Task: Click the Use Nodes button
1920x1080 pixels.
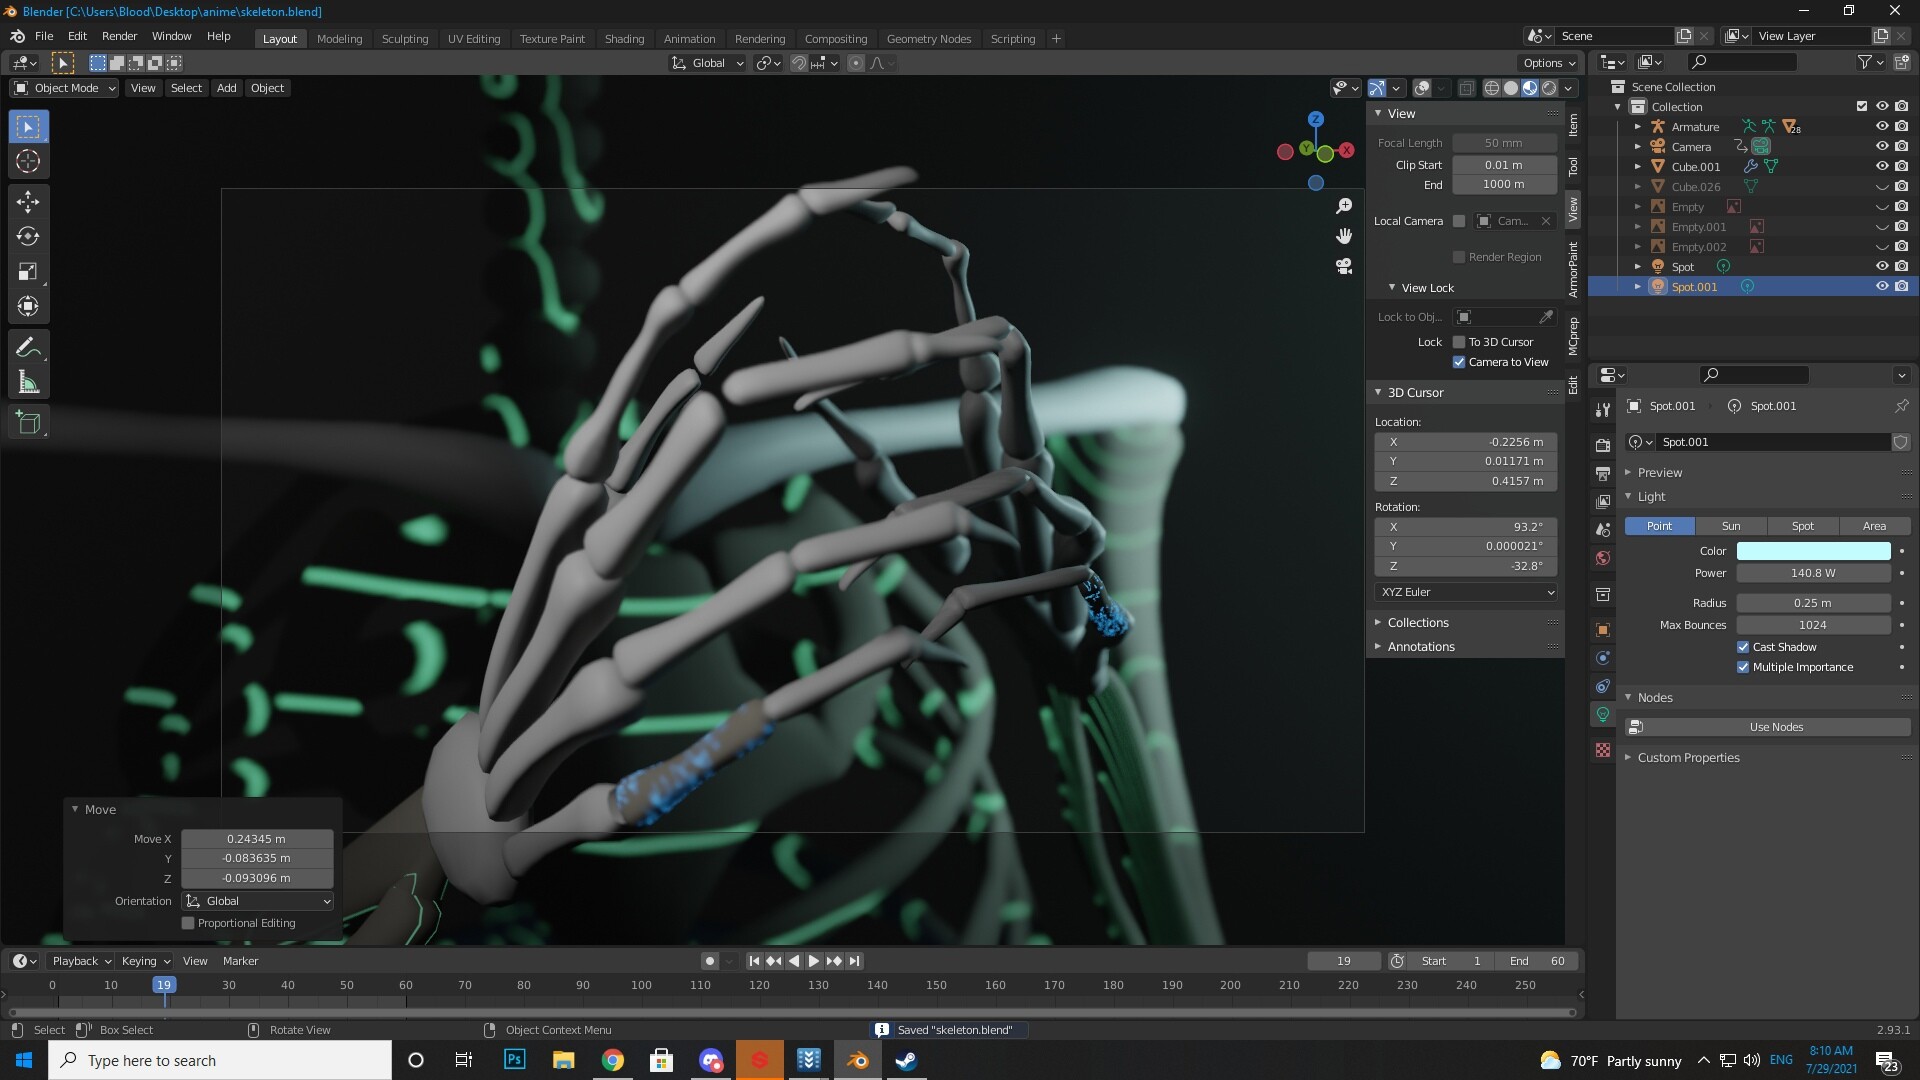Action: point(1775,727)
